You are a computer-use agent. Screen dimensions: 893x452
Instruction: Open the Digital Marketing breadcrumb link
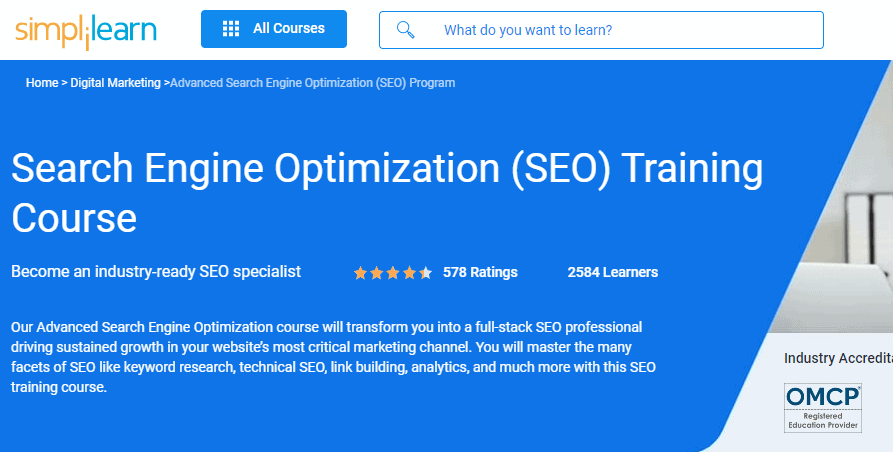click(115, 83)
